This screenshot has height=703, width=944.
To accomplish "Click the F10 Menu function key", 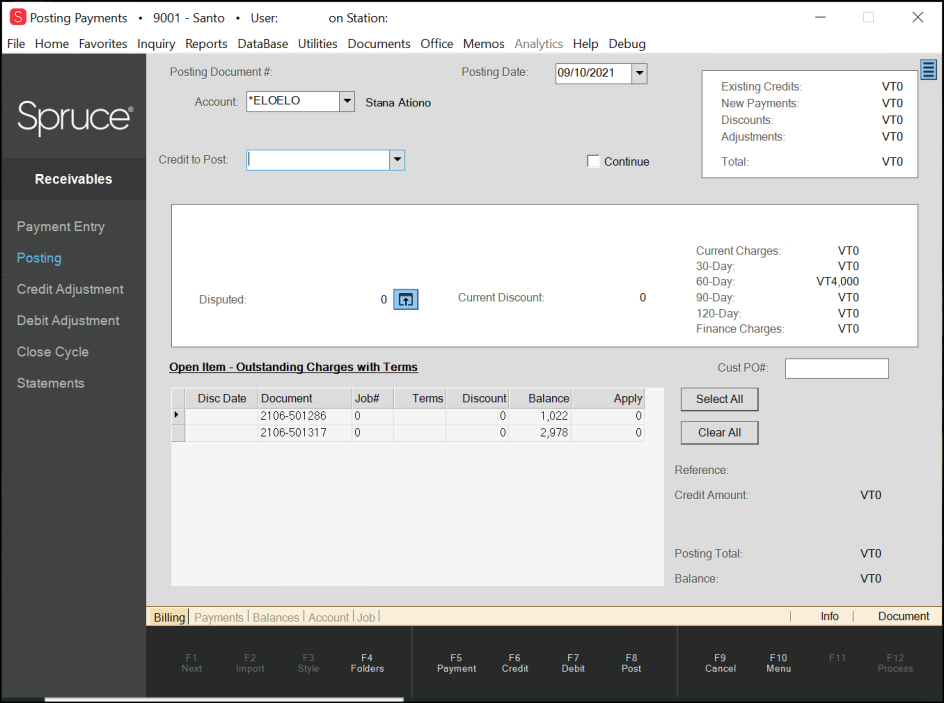I will click(x=778, y=663).
